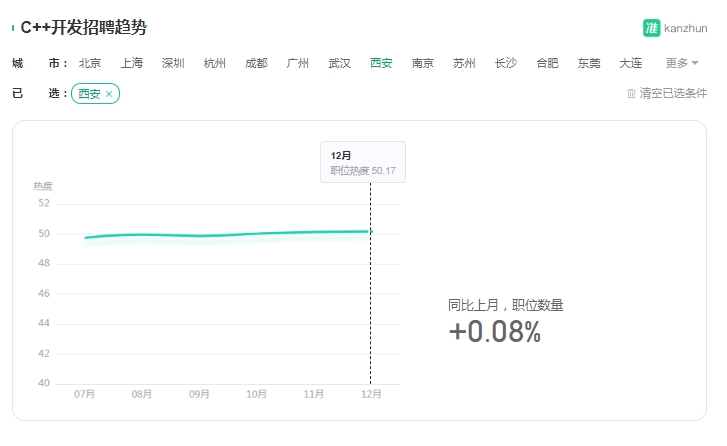This screenshot has width=727, height=446.
Task: Pick 苏州 in the city row
Action: 464,63
